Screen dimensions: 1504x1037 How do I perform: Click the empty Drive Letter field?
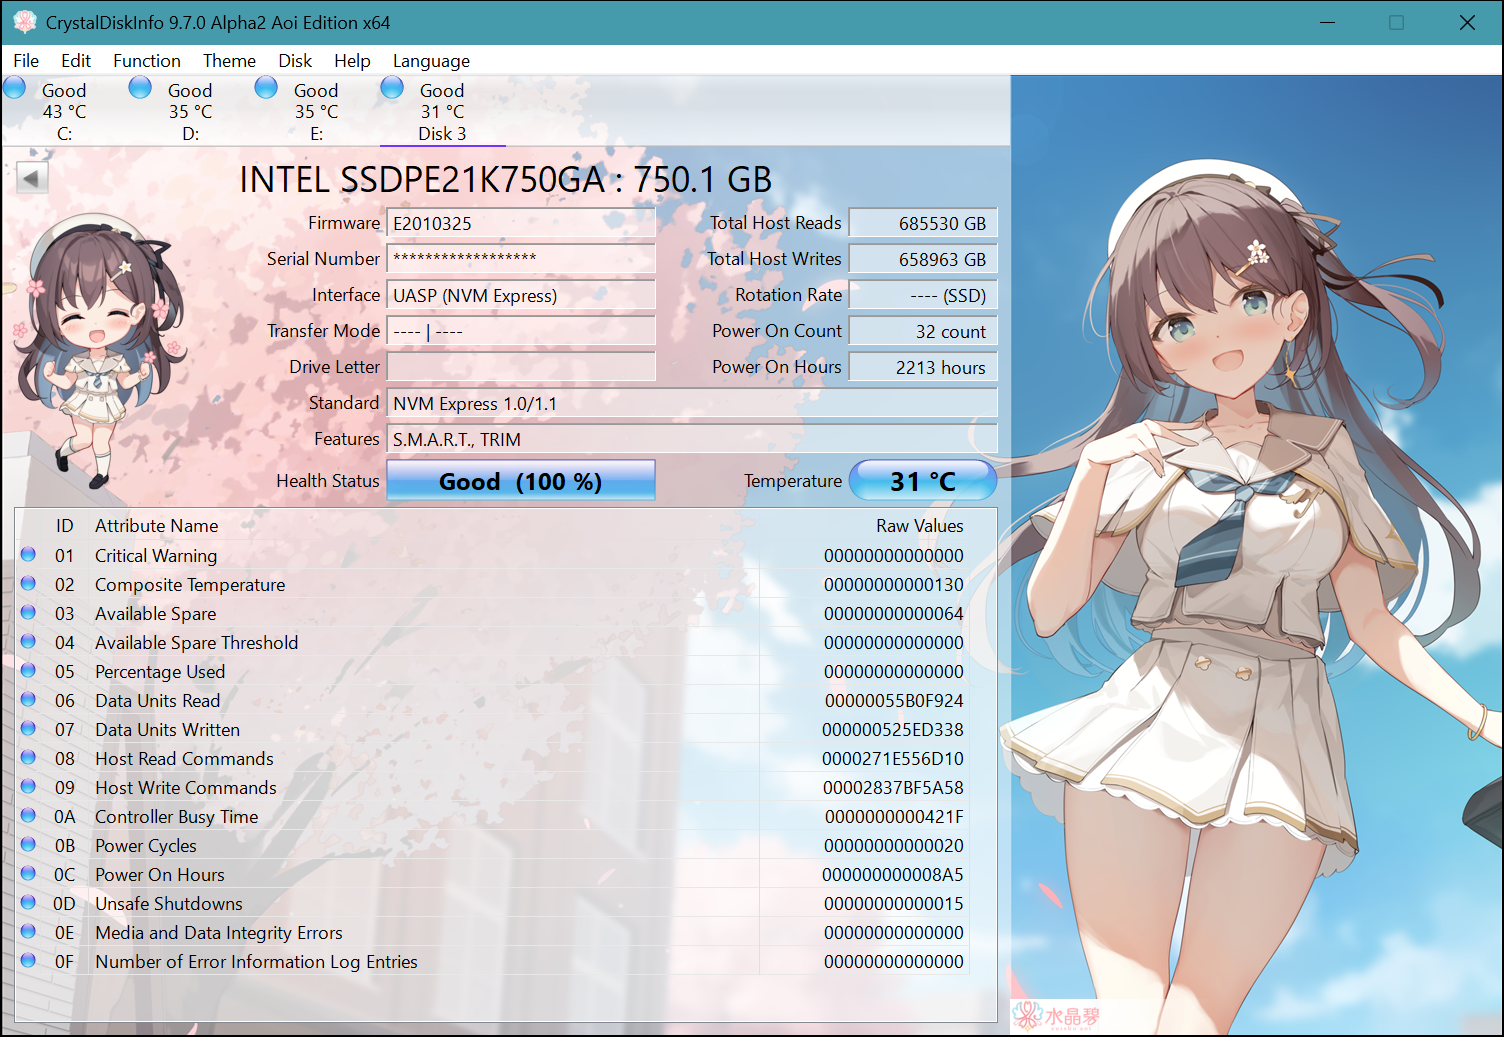click(x=521, y=367)
